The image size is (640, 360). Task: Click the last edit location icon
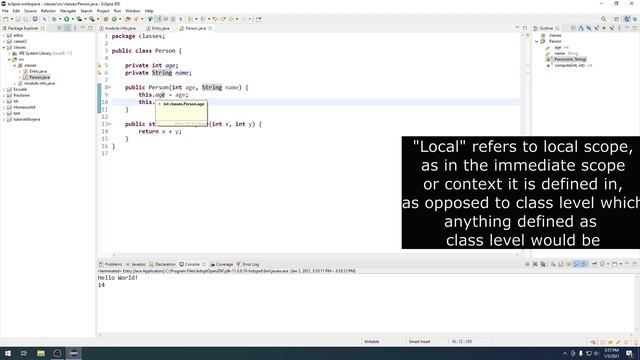215,19
